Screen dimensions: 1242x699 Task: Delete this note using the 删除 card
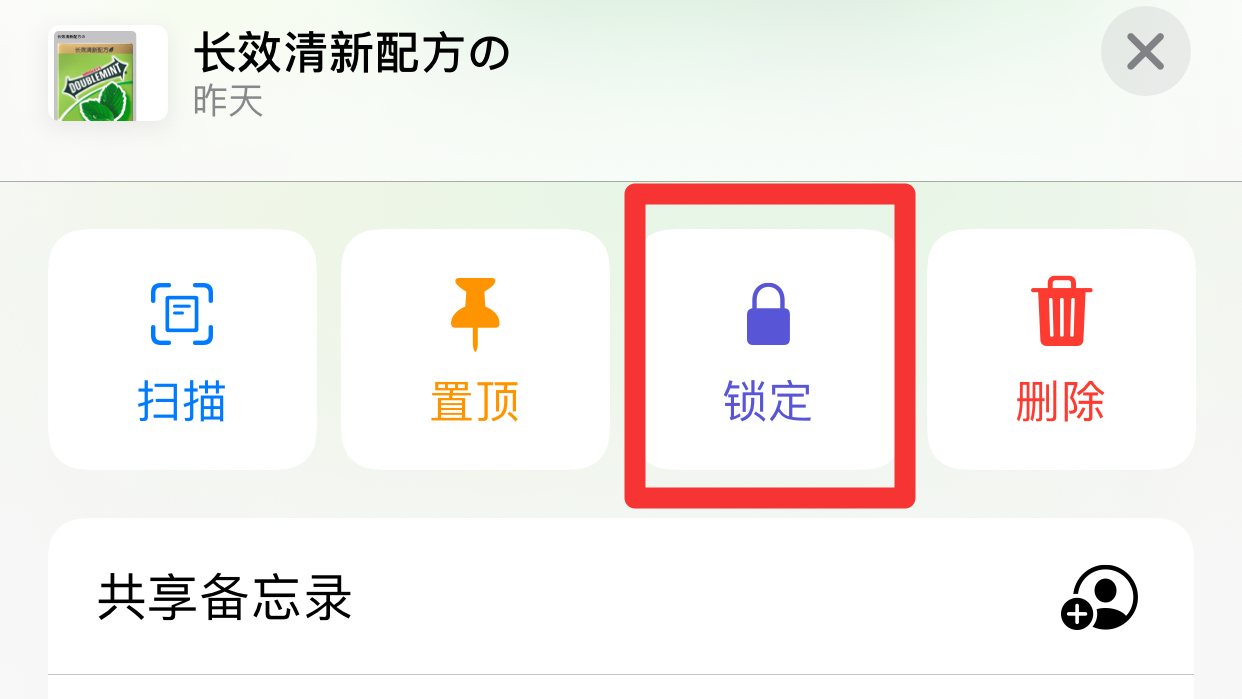[1061, 349]
